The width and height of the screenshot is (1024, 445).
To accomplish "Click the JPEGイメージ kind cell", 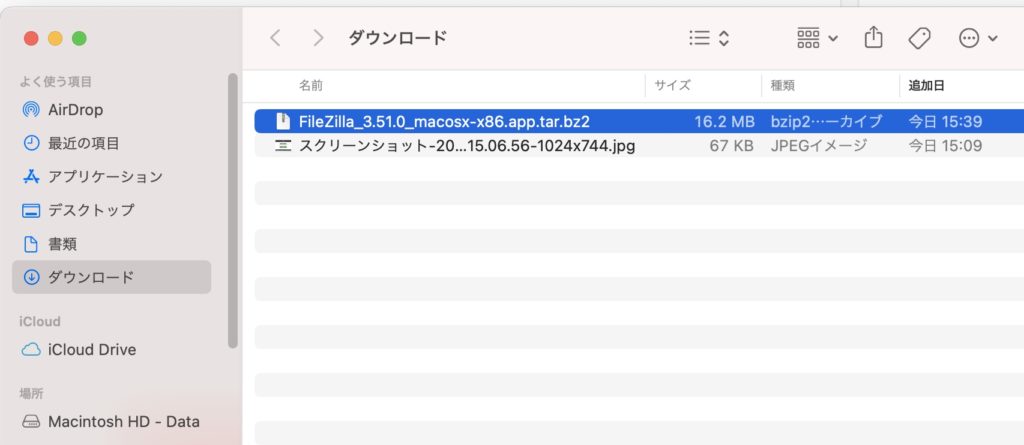I will (x=819, y=146).
